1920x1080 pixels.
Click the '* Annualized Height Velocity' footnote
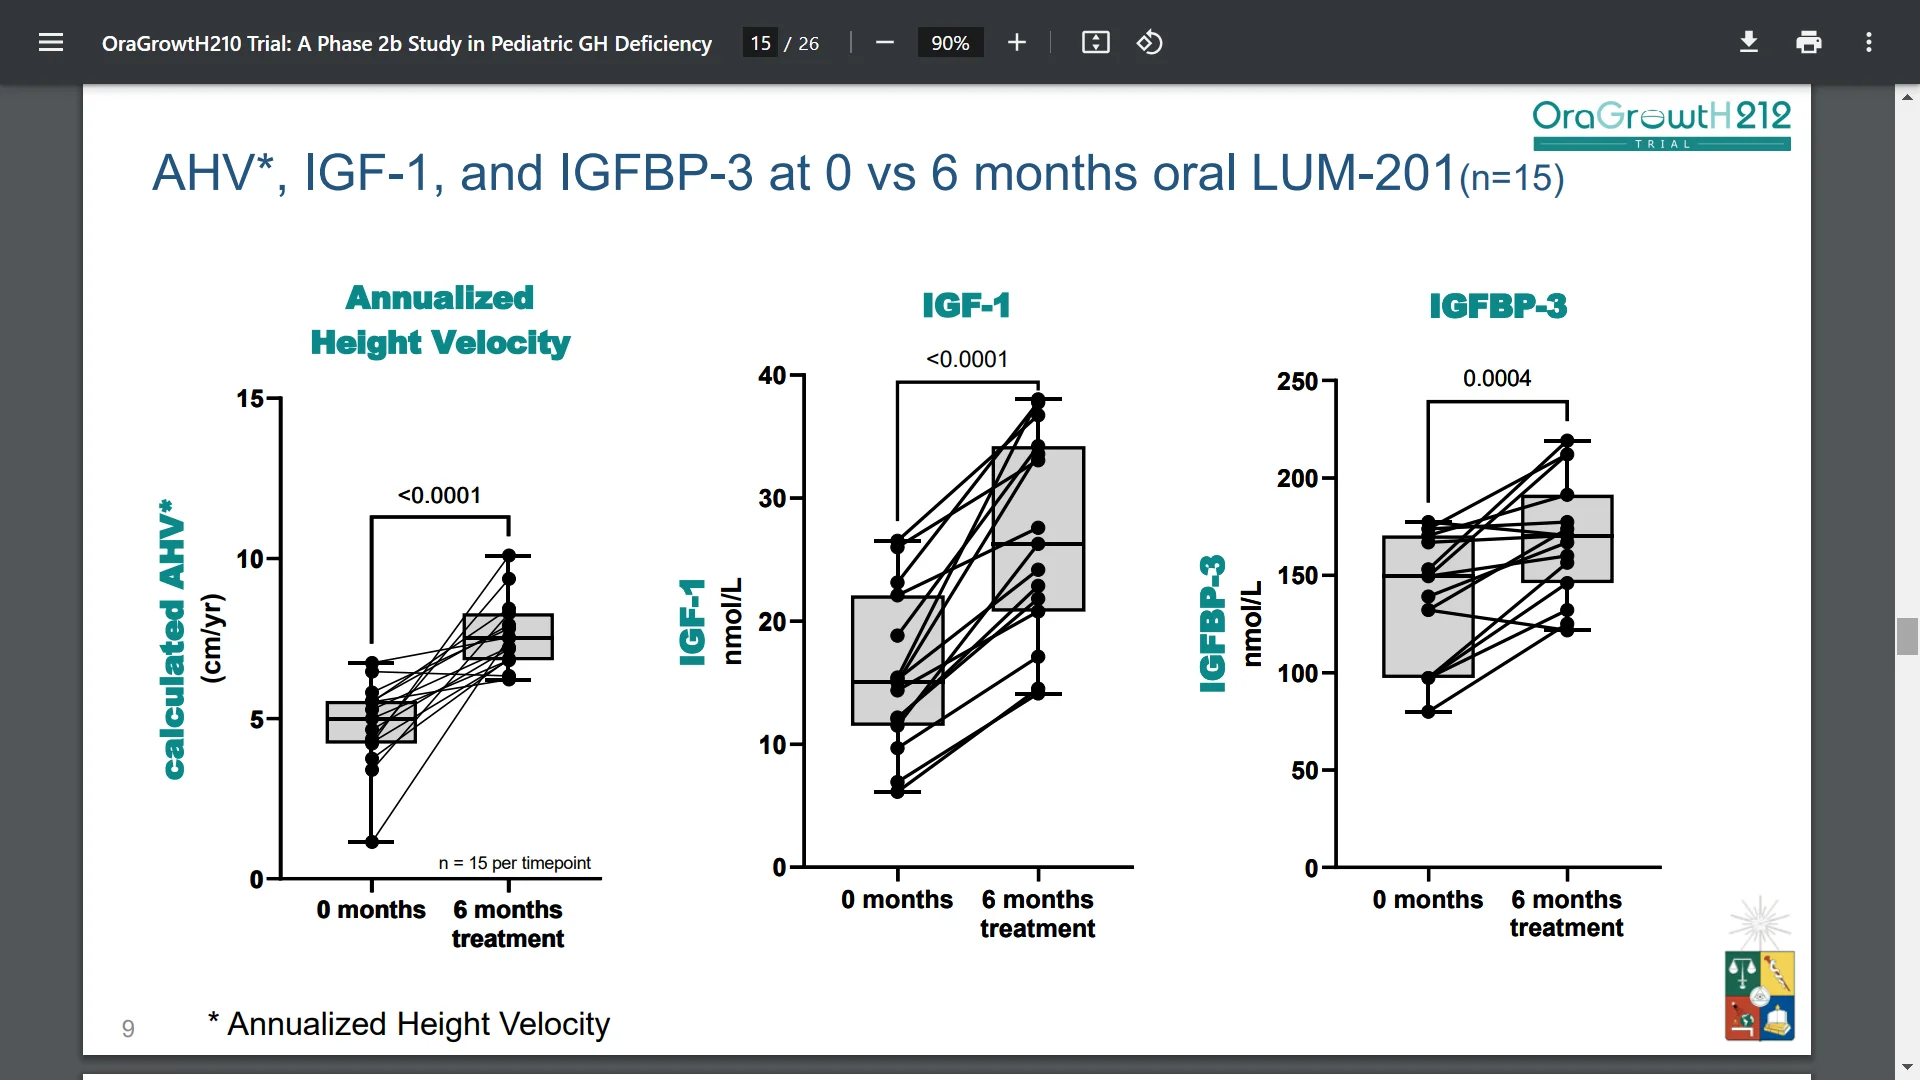pos(409,1024)
